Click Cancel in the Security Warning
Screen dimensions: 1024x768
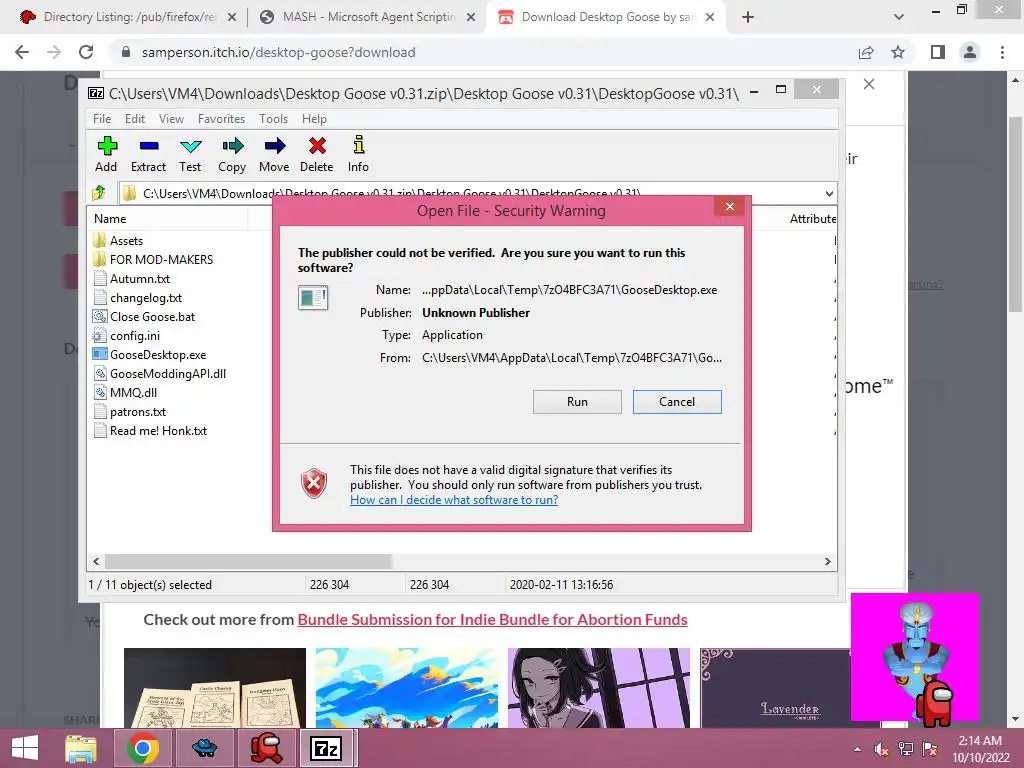click(x=677, y=402)
